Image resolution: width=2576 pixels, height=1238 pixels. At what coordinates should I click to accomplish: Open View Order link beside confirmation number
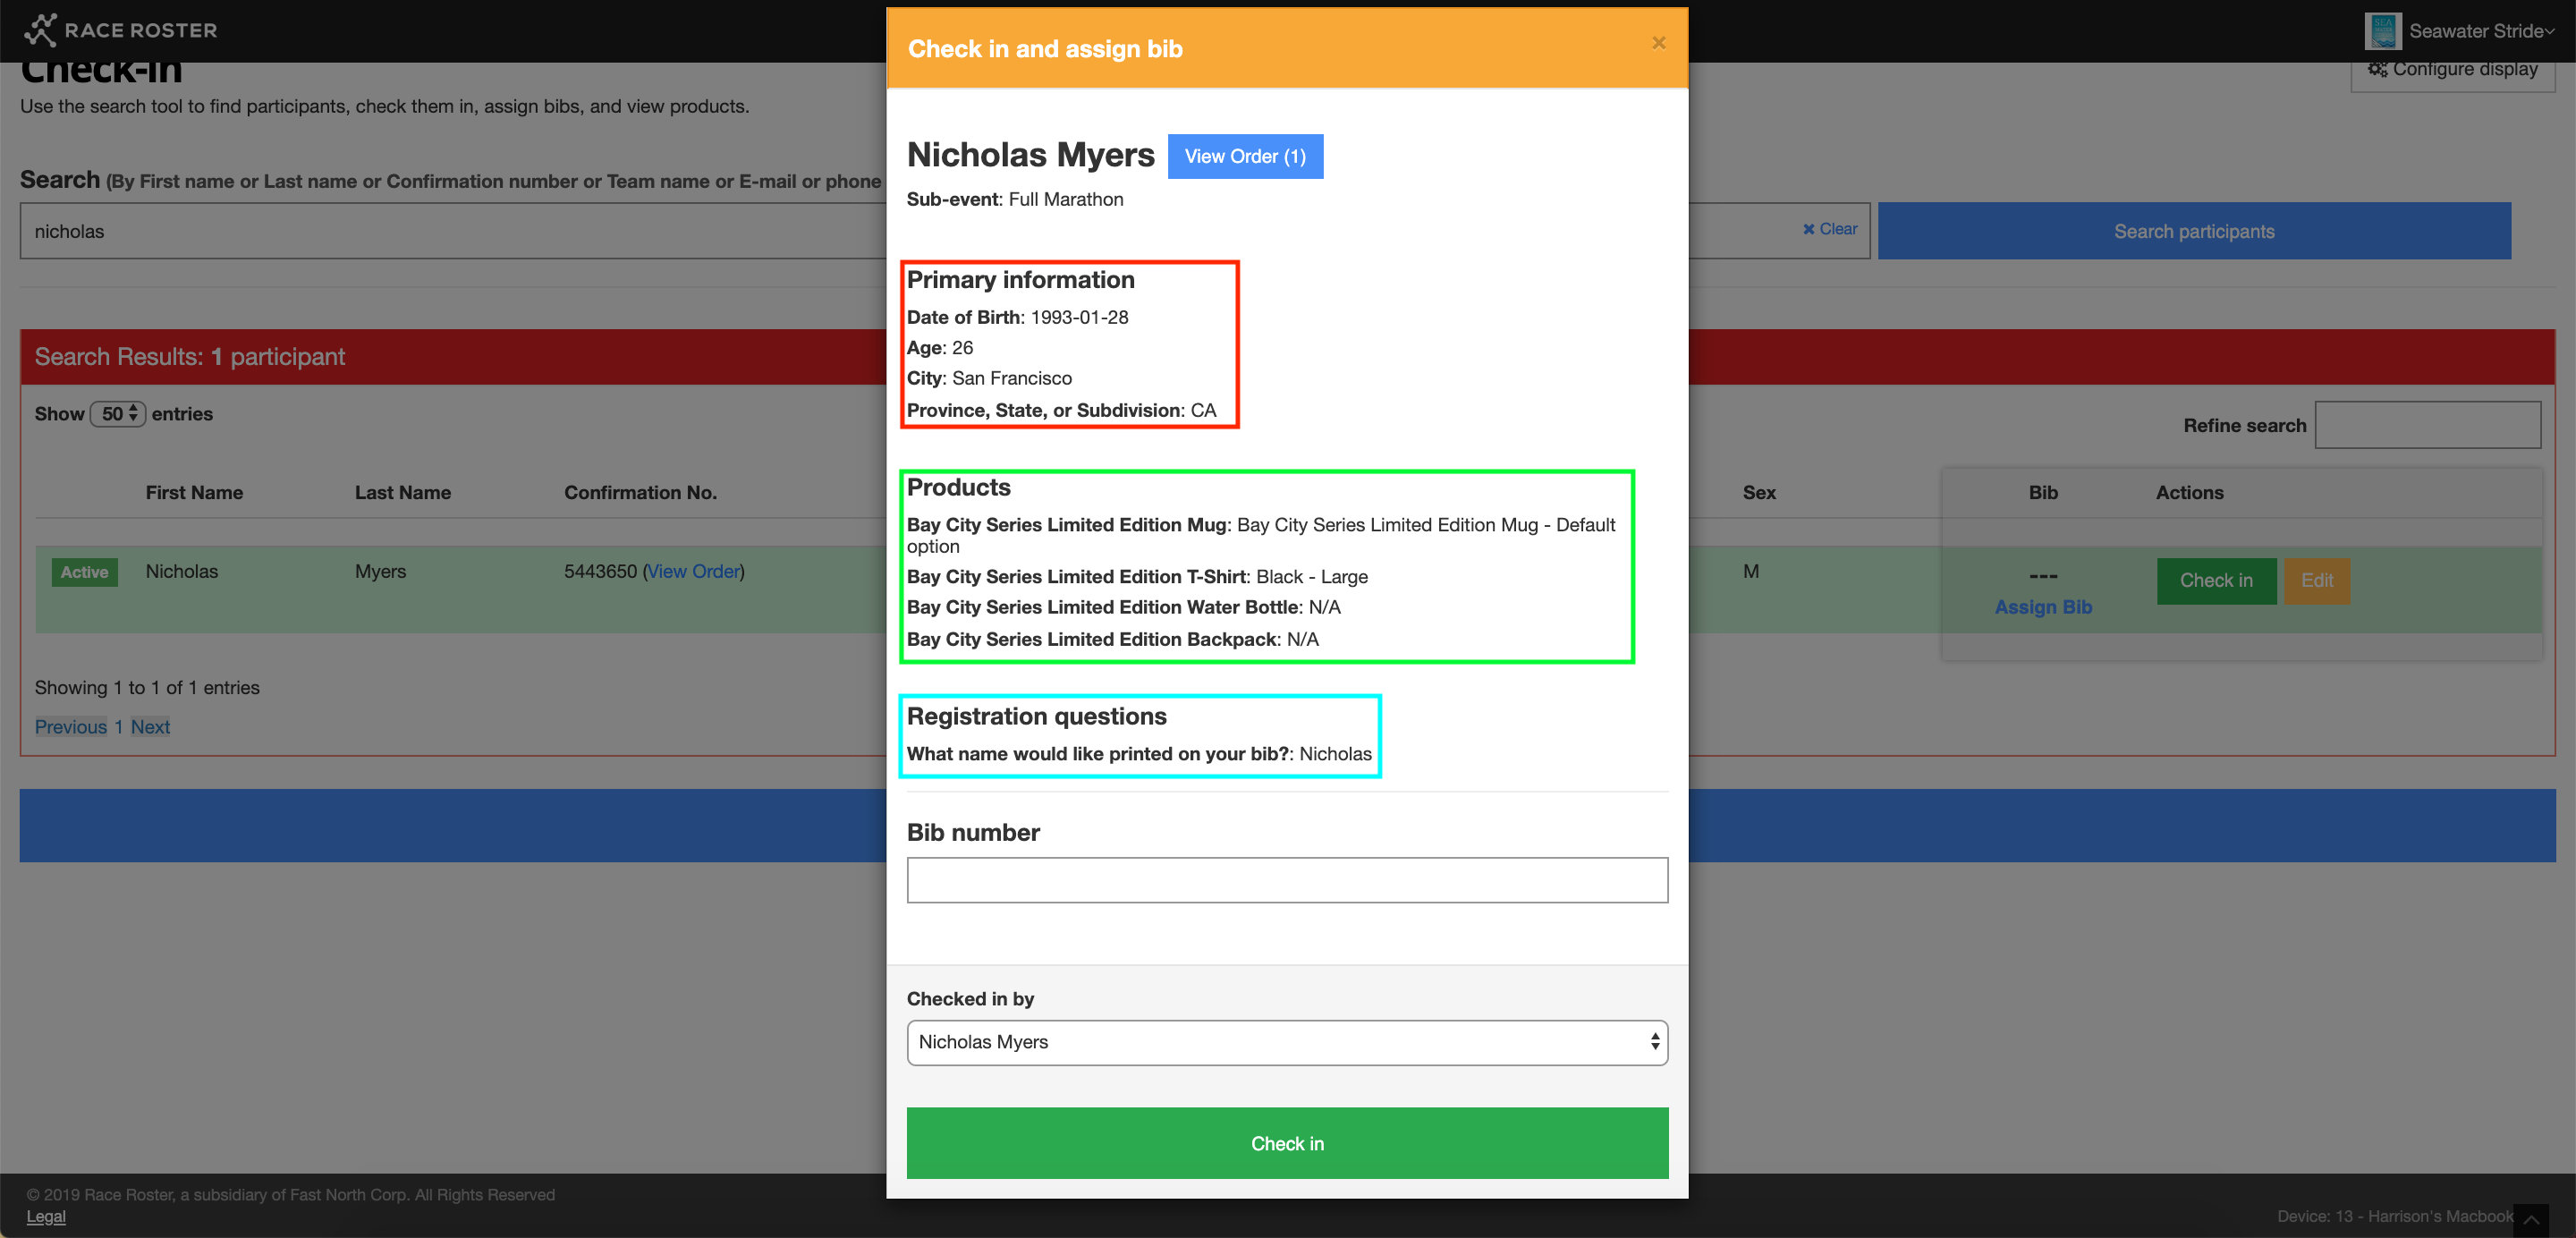693,571
